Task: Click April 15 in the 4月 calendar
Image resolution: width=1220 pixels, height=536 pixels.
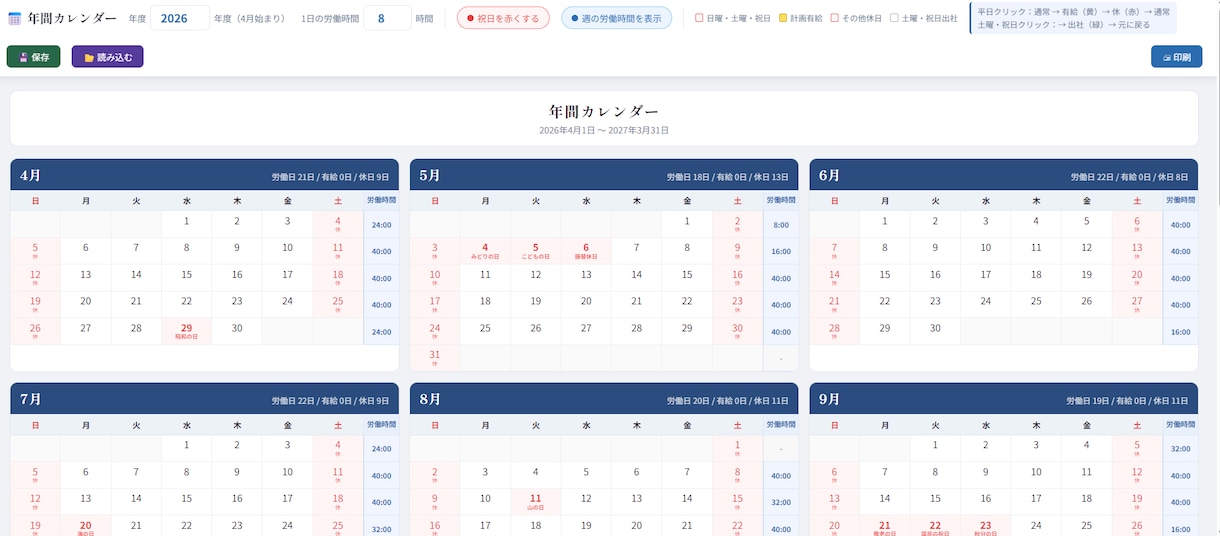Action: point(187,277)
